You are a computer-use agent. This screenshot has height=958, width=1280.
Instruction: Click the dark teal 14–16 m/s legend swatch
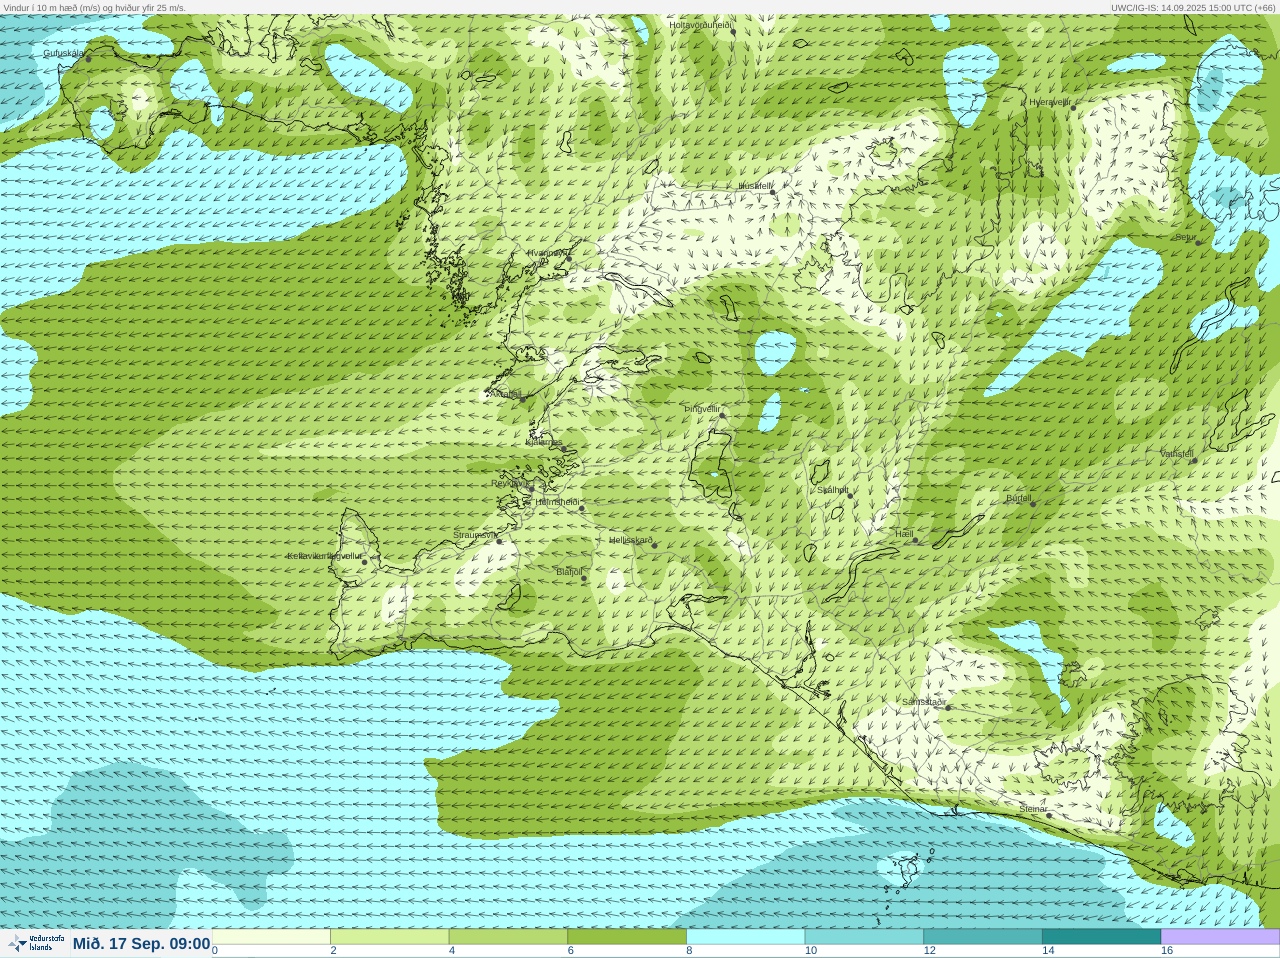[x=1101, y=937]
